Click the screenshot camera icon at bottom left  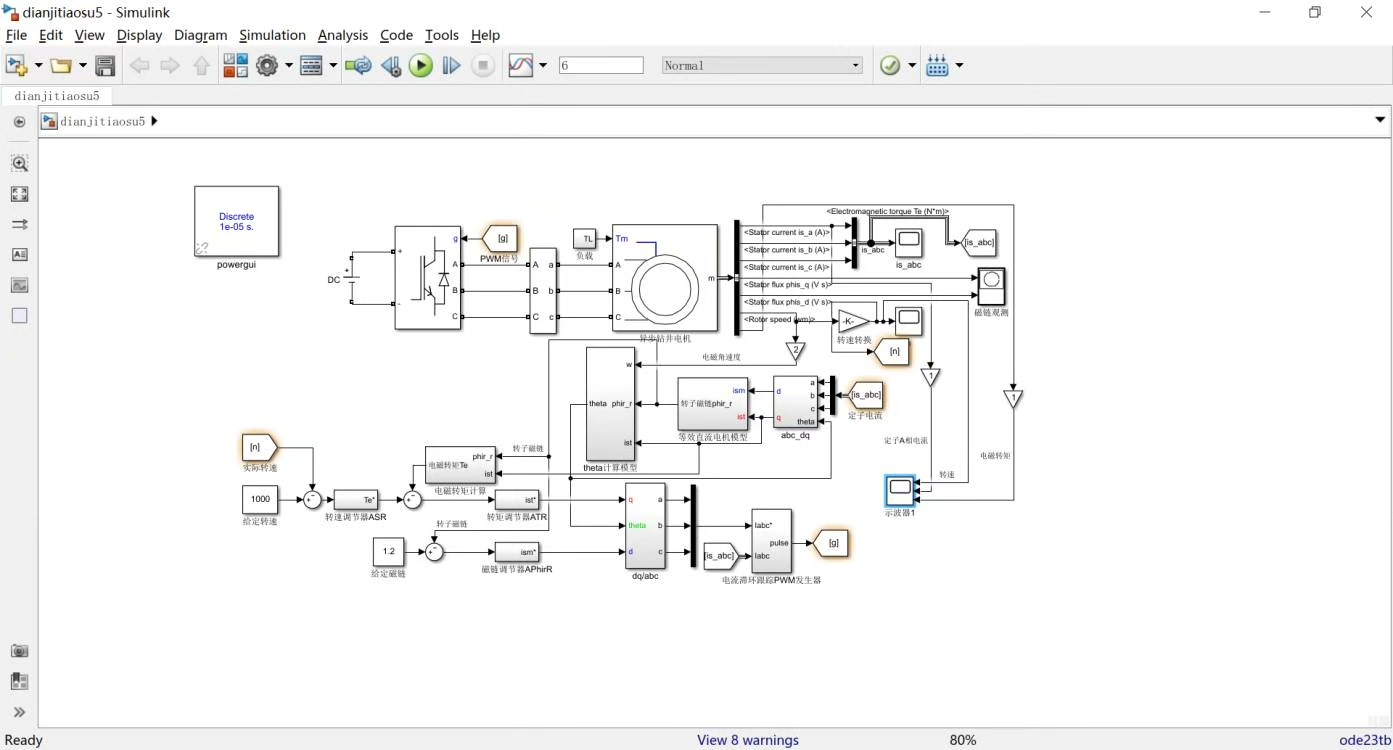[19, 650]
